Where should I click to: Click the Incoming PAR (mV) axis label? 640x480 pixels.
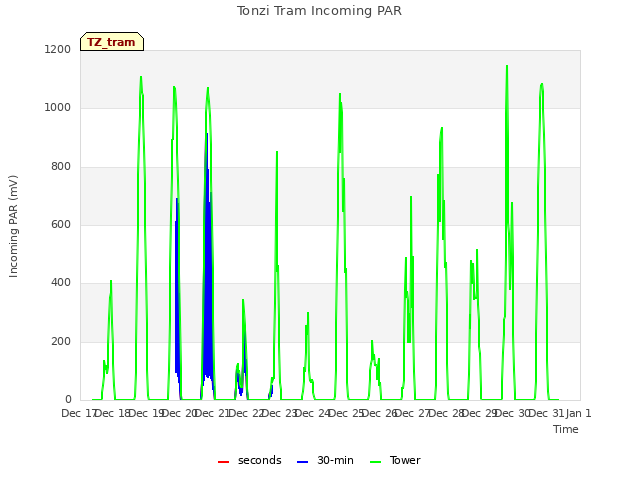coord(13,227)
